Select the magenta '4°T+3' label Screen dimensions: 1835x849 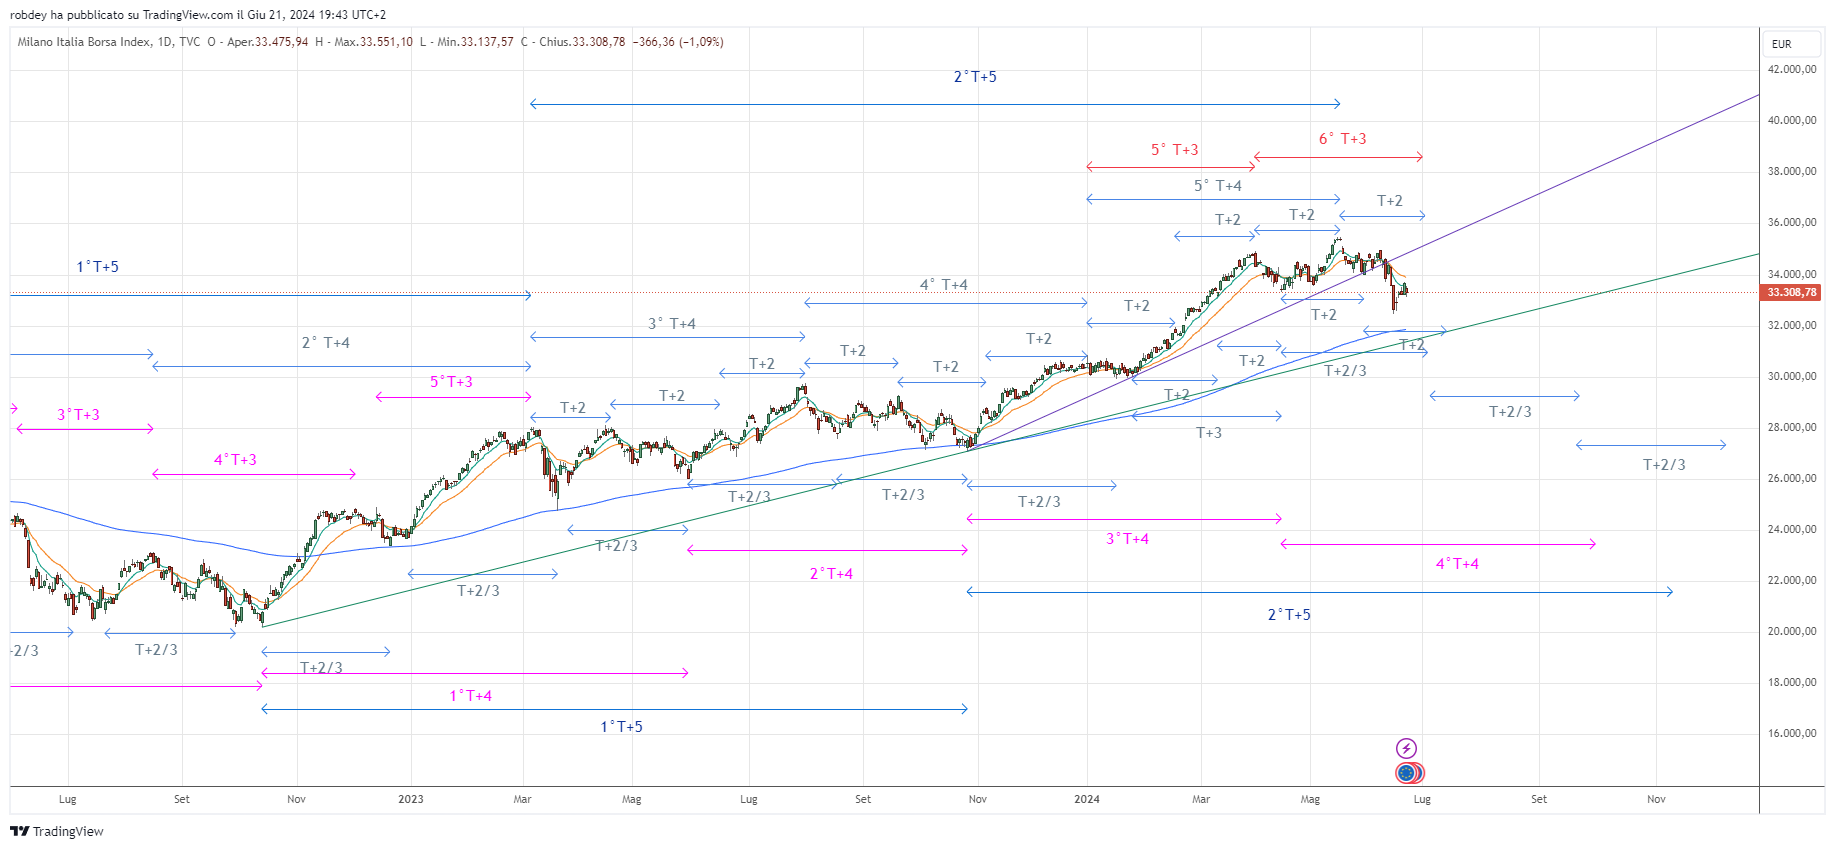coord(235,460)
